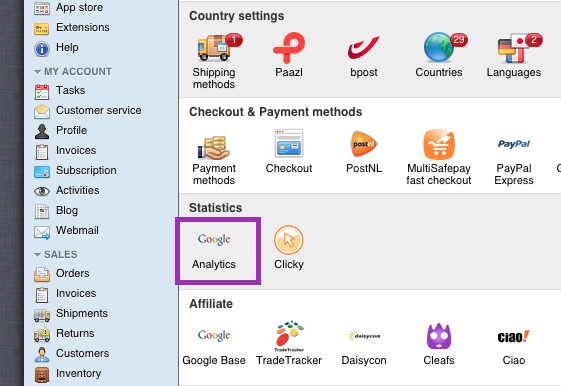
Task: Select the bpost icon
Action: tap(364, 55)
